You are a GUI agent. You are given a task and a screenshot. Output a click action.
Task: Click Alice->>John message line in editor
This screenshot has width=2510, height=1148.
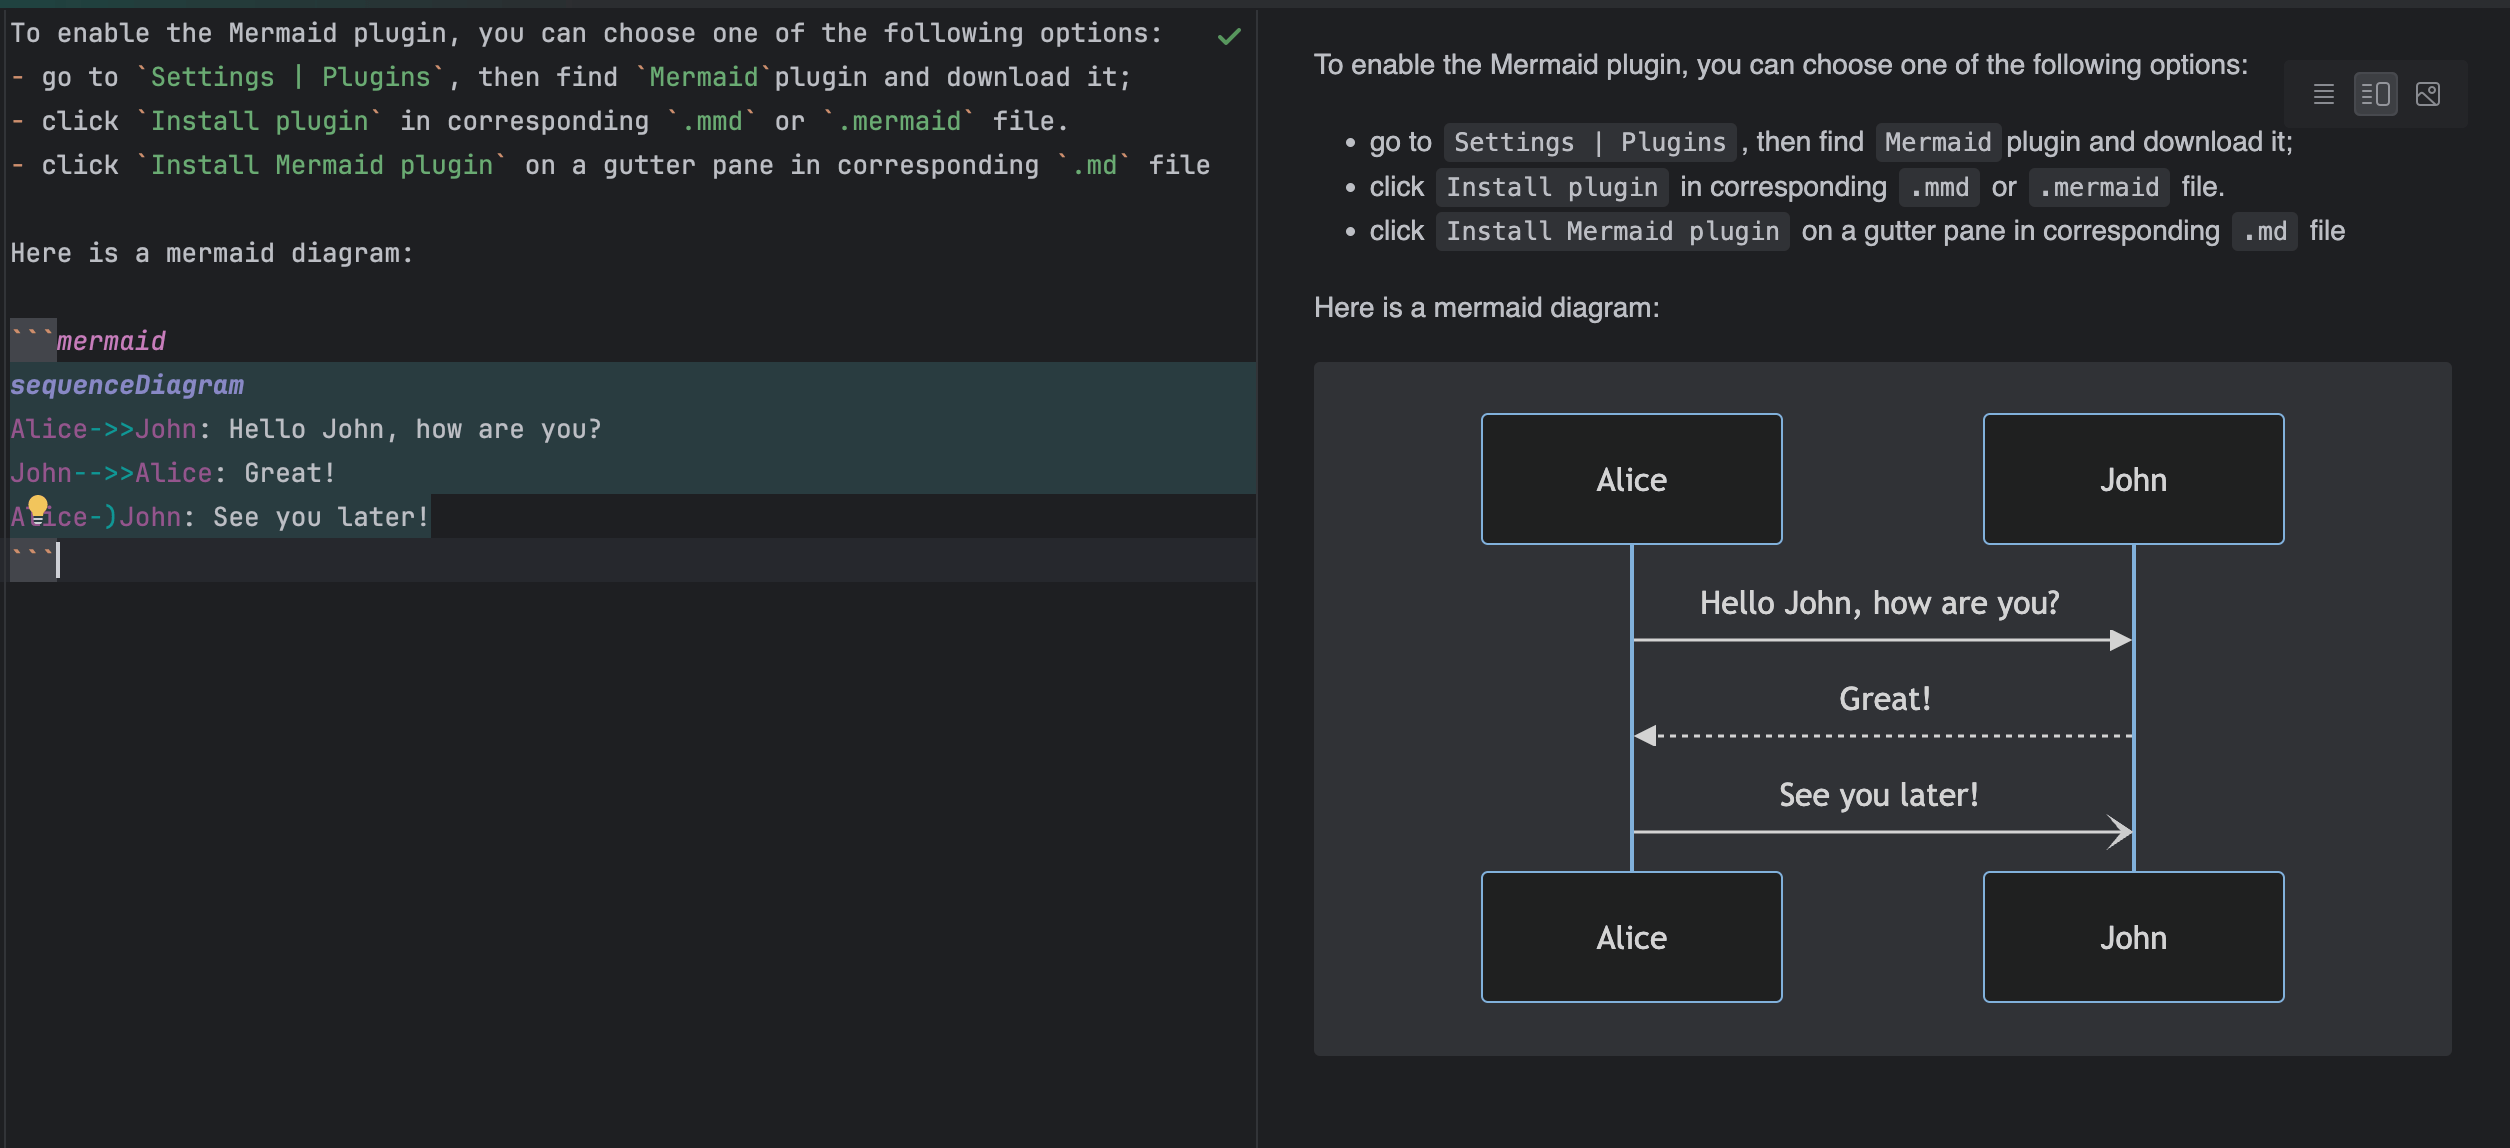[304, 426]
